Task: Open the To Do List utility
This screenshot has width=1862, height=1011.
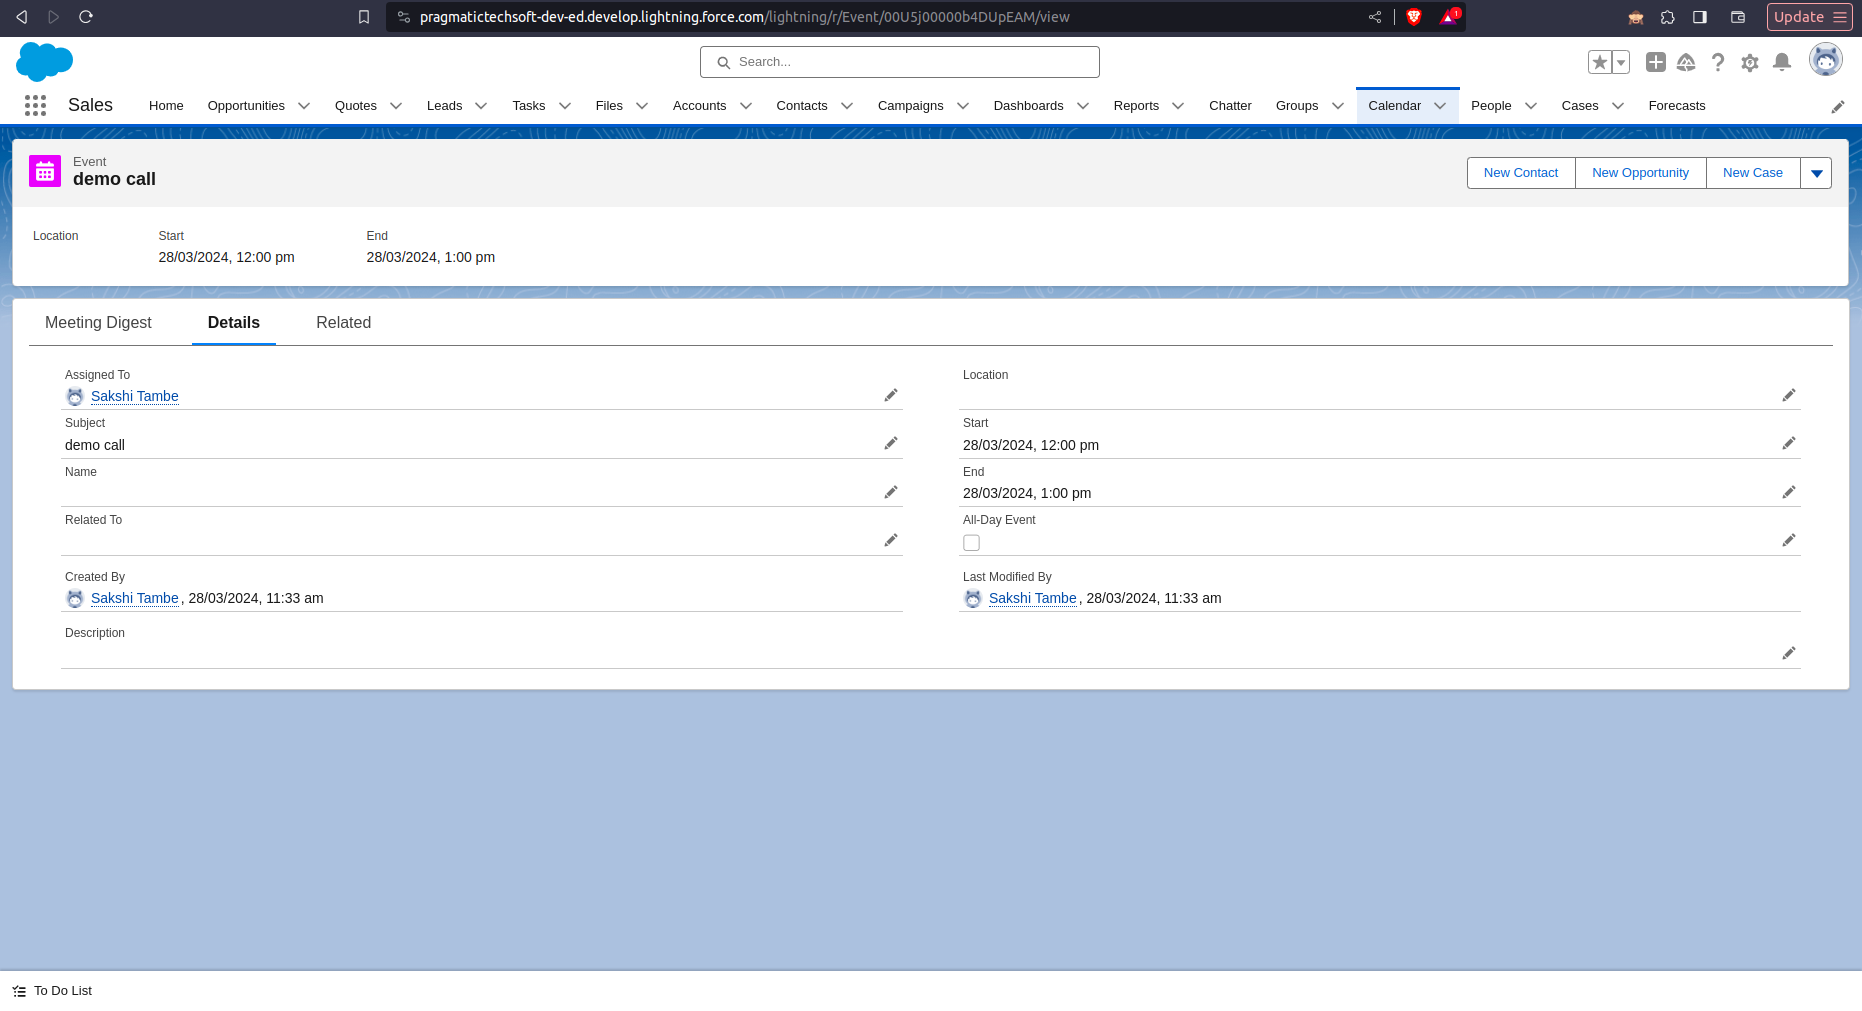Action: [x=52, y=991]
